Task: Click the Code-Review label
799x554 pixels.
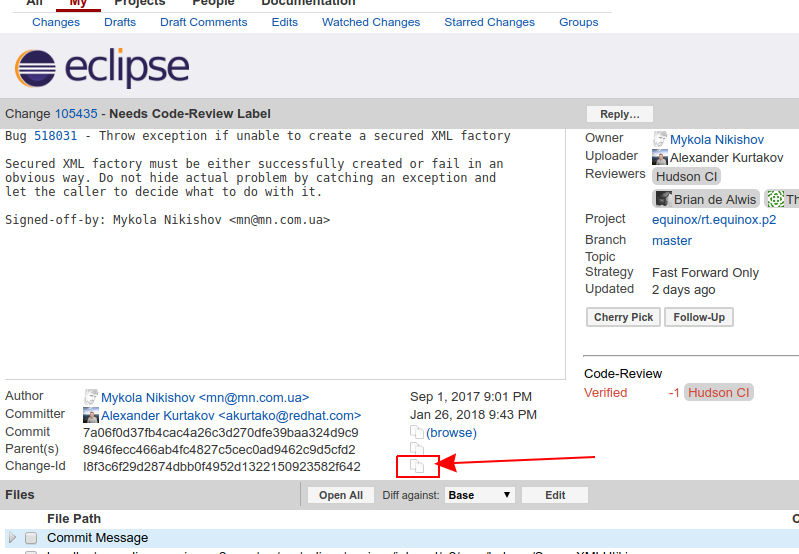Action: click(x=623, y=374)
